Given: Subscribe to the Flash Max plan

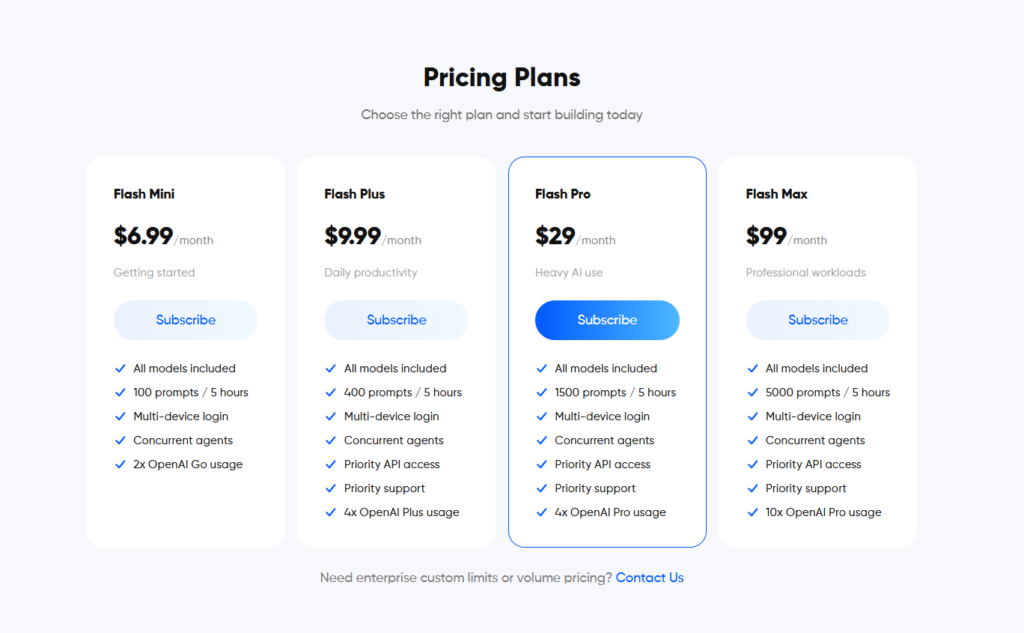Looking at the screenshot, I should (818, 320).
